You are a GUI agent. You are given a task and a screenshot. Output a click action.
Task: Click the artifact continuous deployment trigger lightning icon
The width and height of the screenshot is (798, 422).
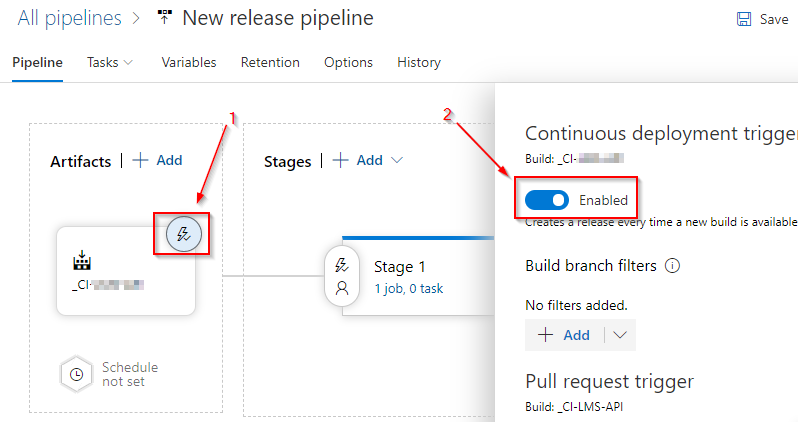(x=183, y=234)
